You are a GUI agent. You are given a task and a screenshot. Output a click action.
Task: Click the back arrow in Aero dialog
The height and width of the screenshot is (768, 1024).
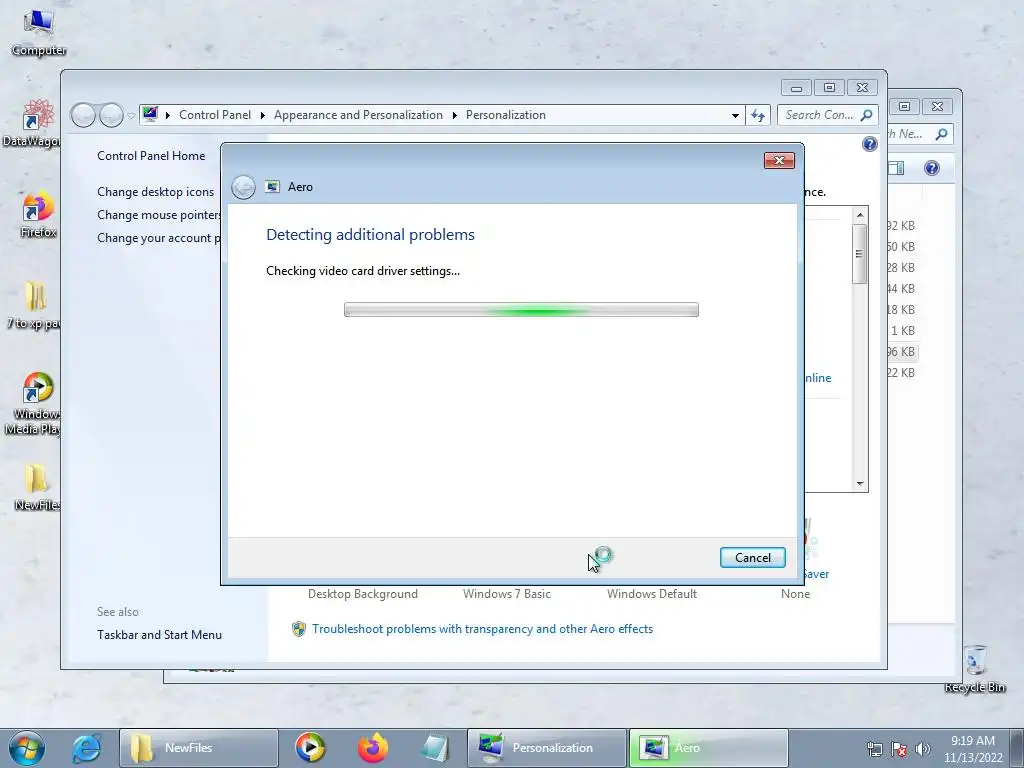[x=243, y=187]
